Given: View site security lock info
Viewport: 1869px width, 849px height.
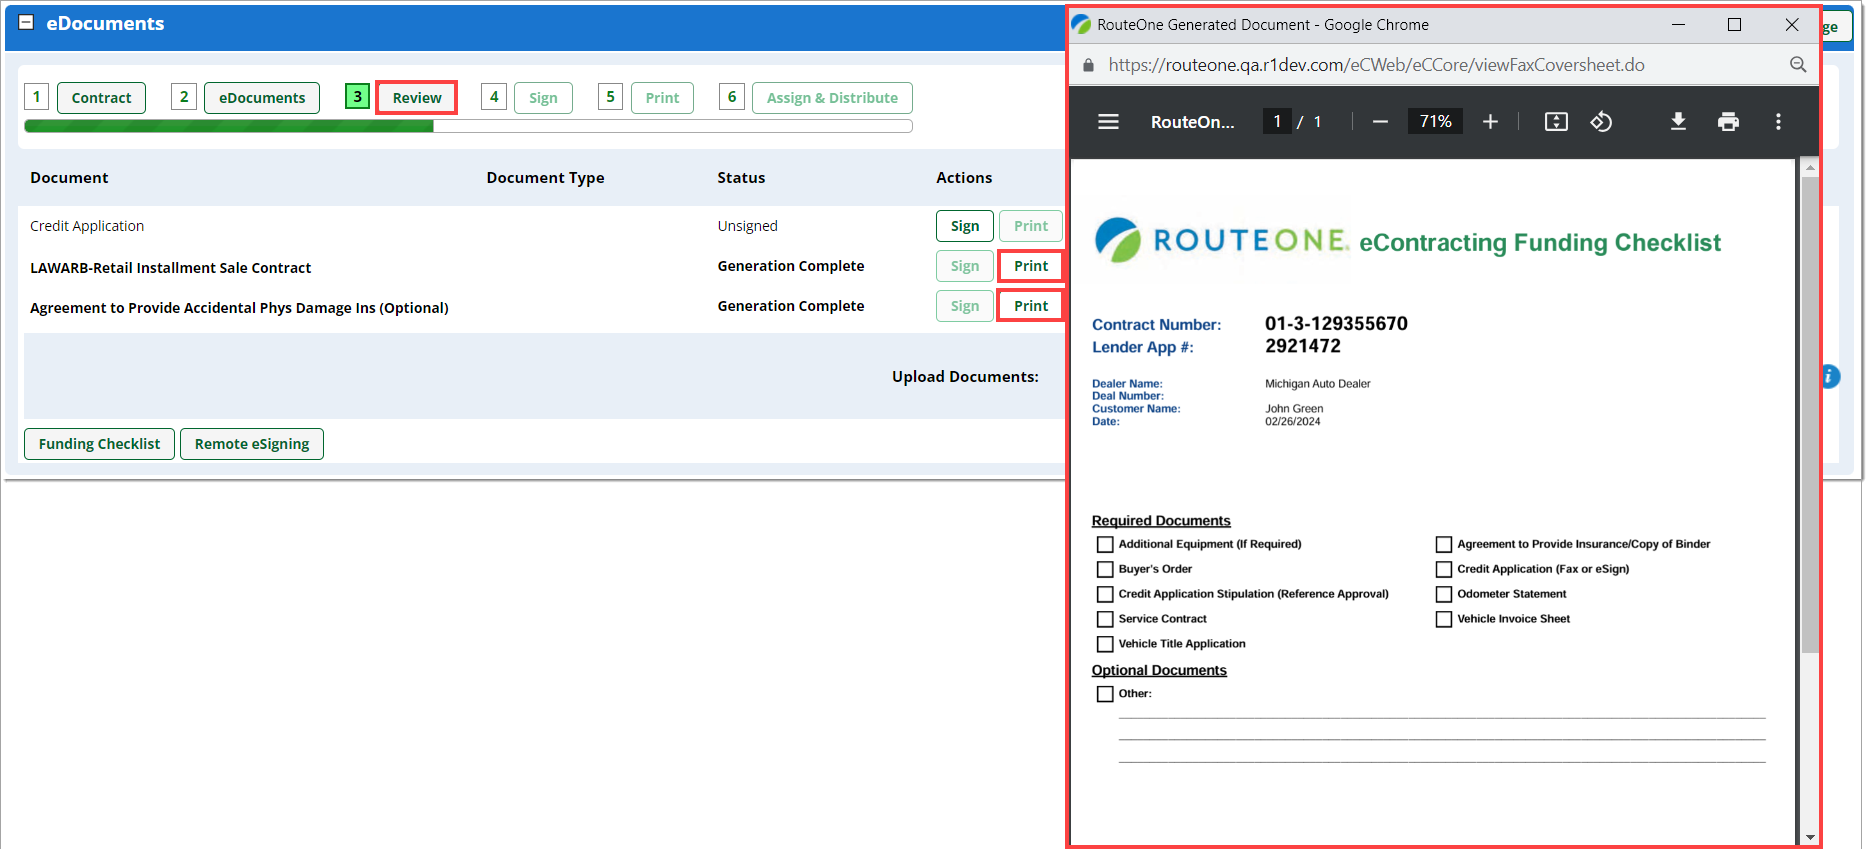Looking at the screenshot, I should point(1089,65).
